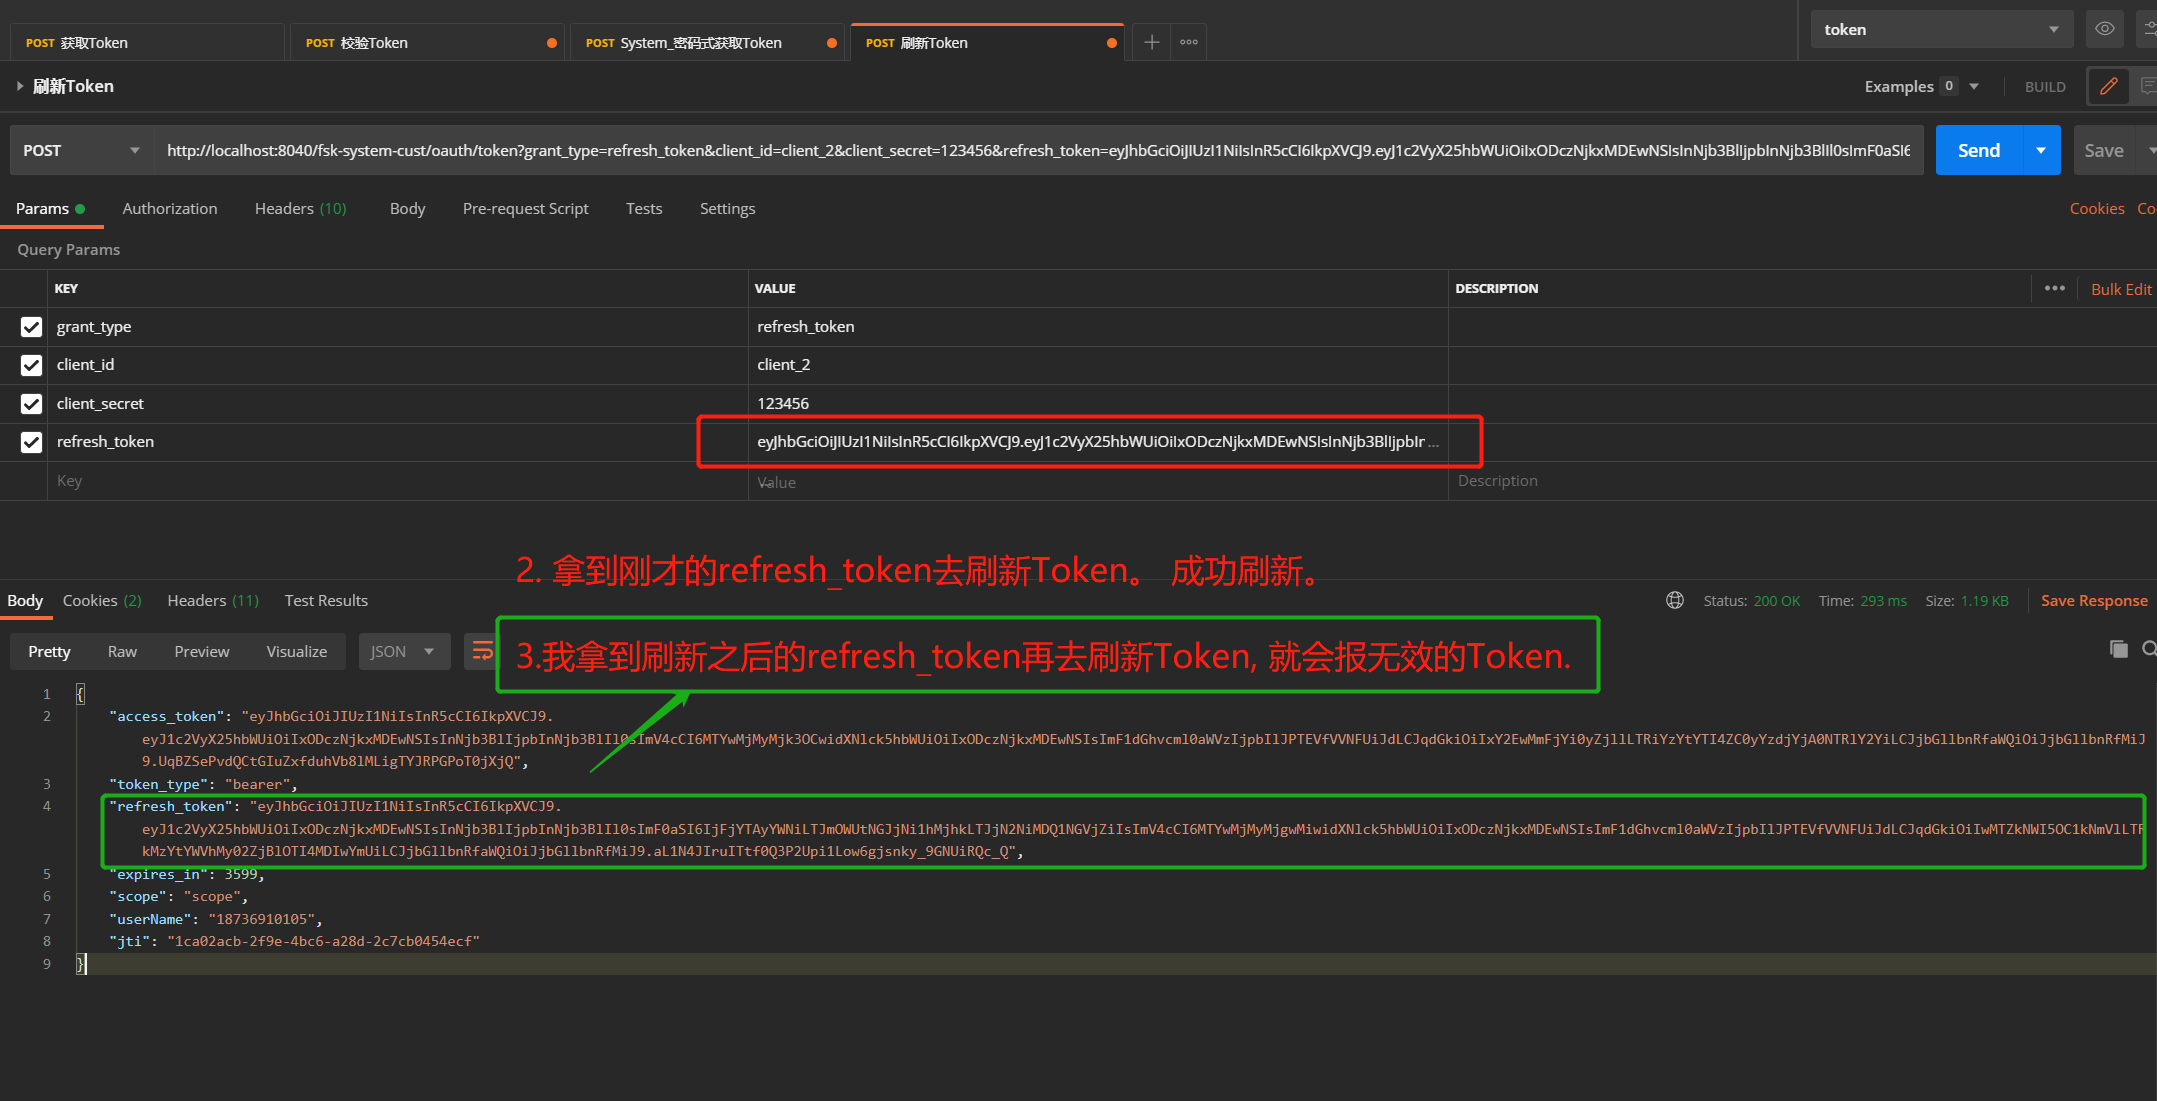The height and width of the screenshot is (1101, 2157).
Task: Click the client_2 value cell
Action: pyautogui.click(x=1098, y=365)
